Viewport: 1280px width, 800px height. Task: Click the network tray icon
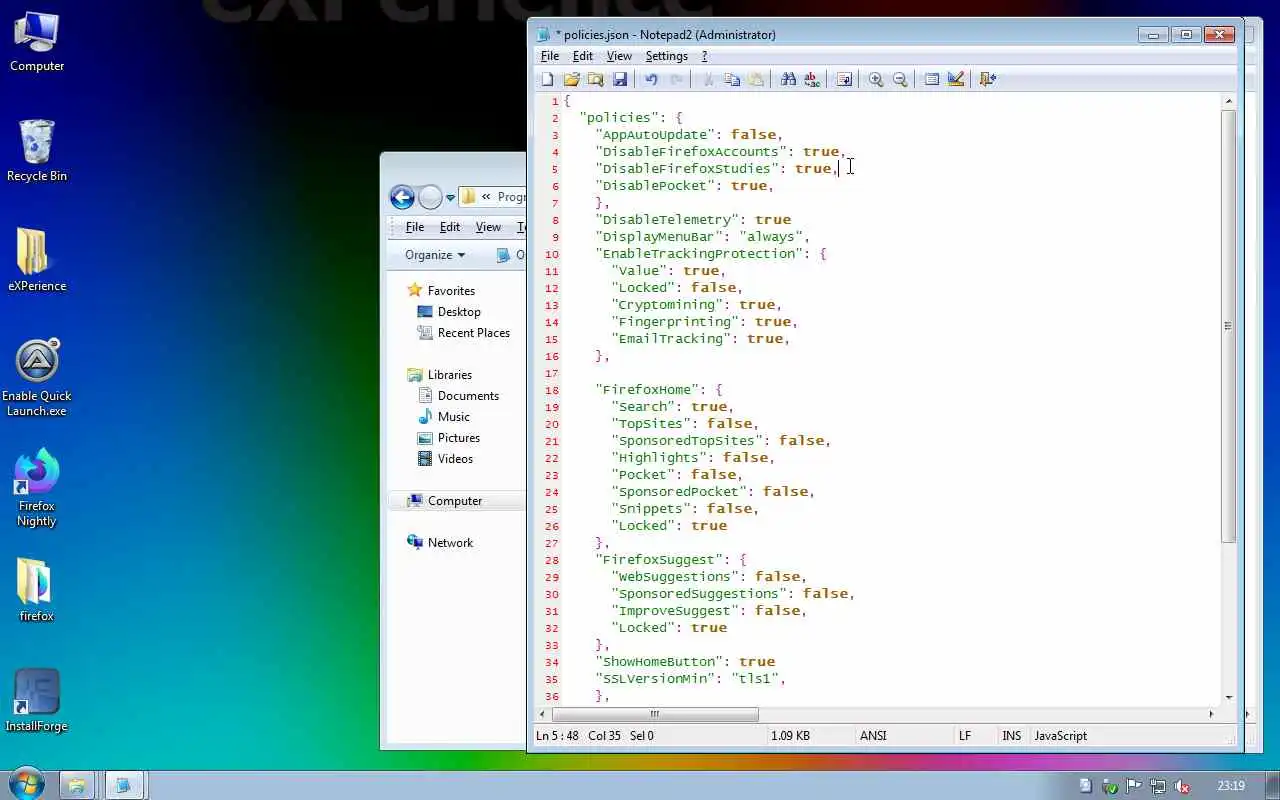point(1157,786)
